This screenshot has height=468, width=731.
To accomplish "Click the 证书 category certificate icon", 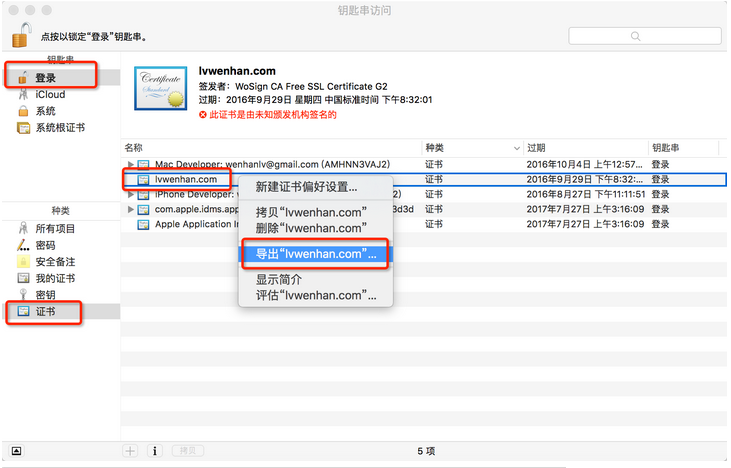I will (23, 311).
